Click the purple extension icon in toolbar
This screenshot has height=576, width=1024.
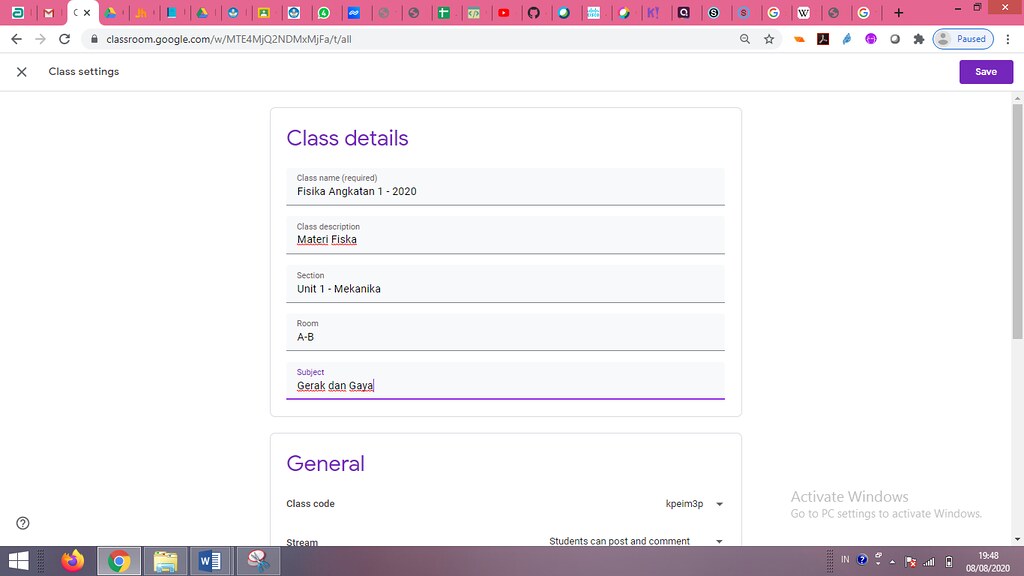[x=871, y=39]
